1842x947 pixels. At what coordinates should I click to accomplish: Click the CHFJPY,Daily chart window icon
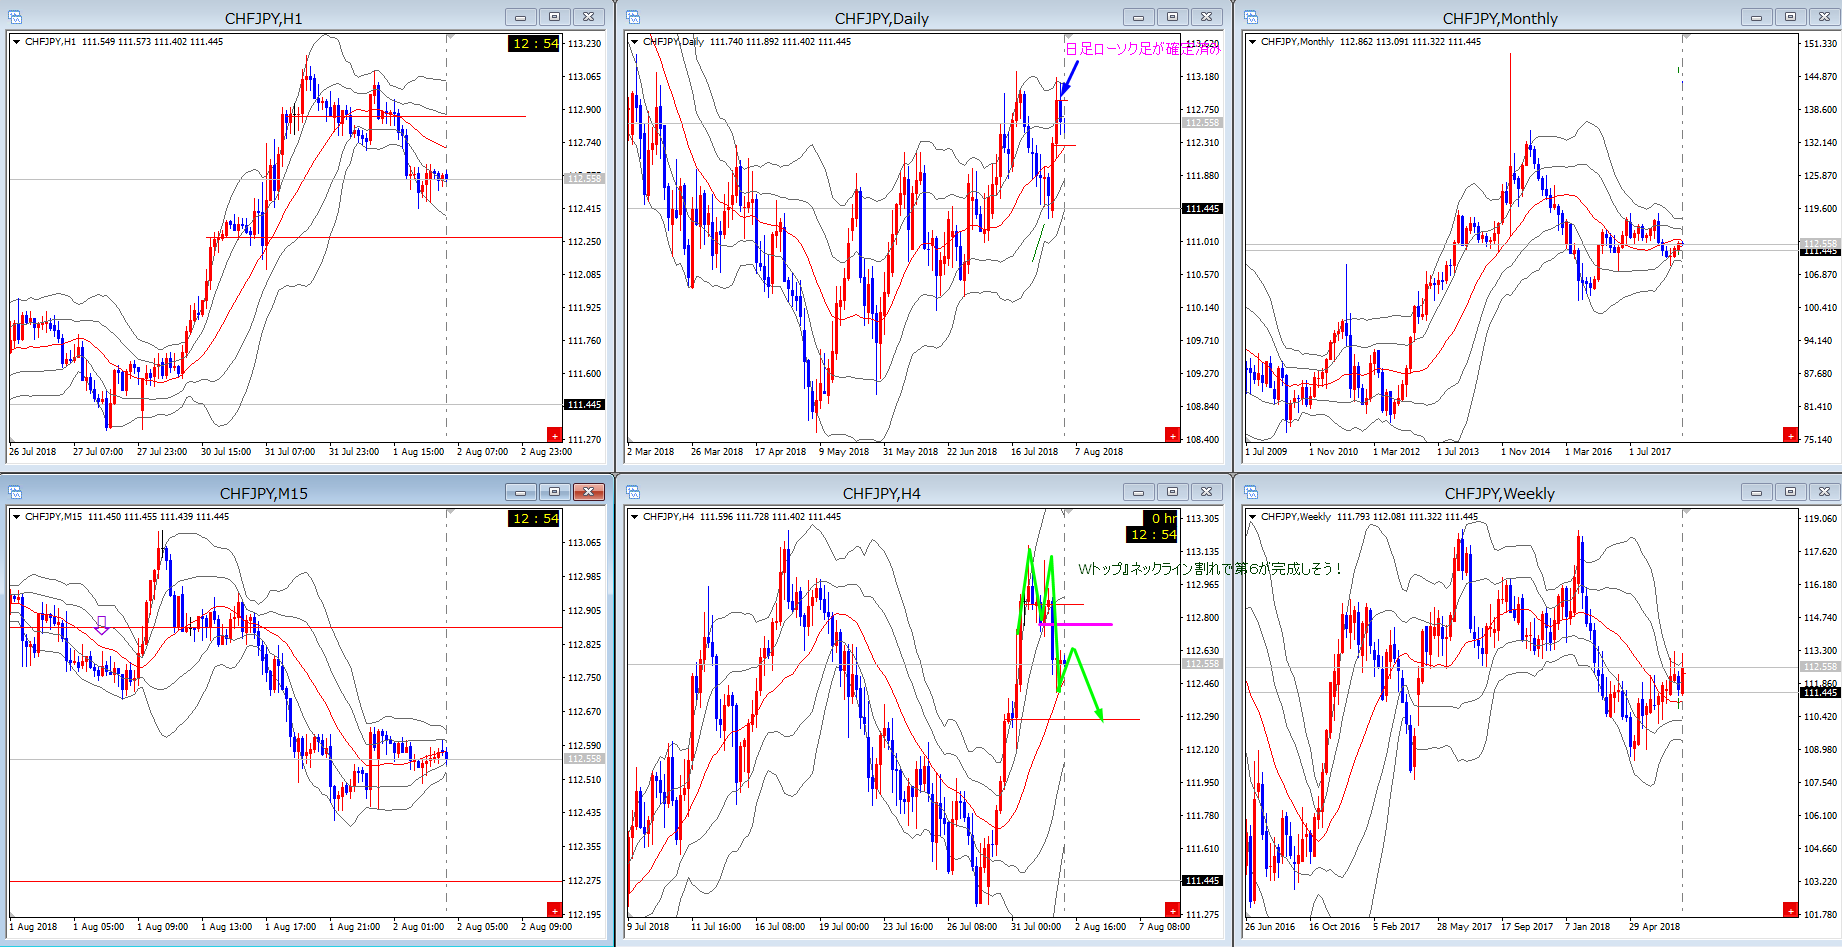point(633,17)
